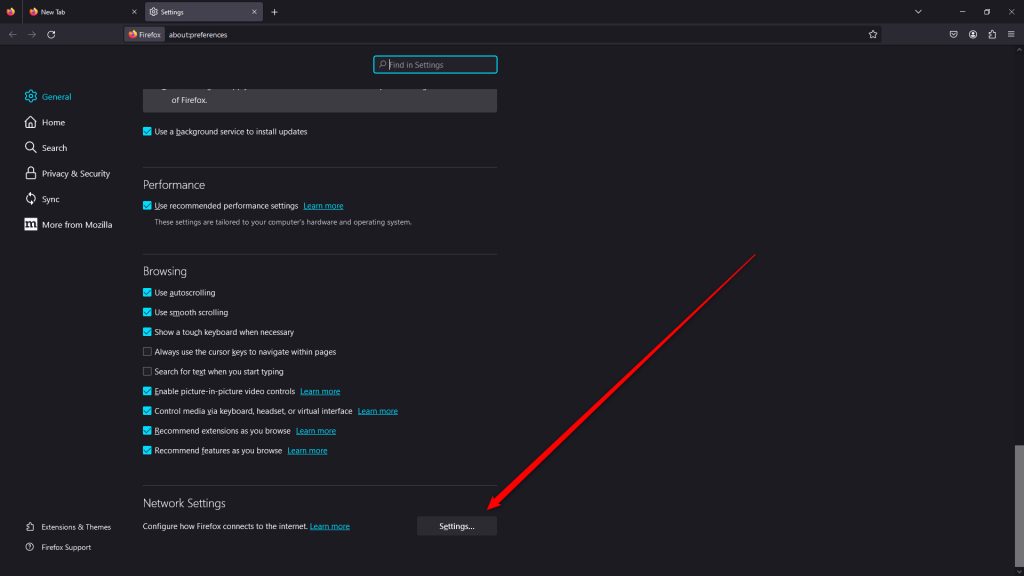Go to the Sync settings section
This screenshot has height=576, width=1024.
(51, 199)
